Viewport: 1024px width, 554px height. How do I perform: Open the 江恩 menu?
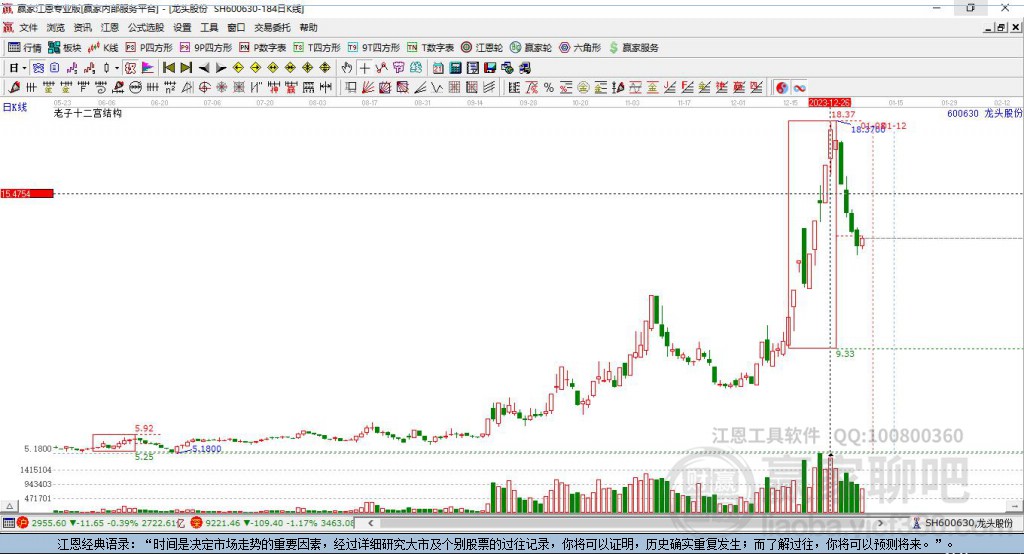click(110, 27)
